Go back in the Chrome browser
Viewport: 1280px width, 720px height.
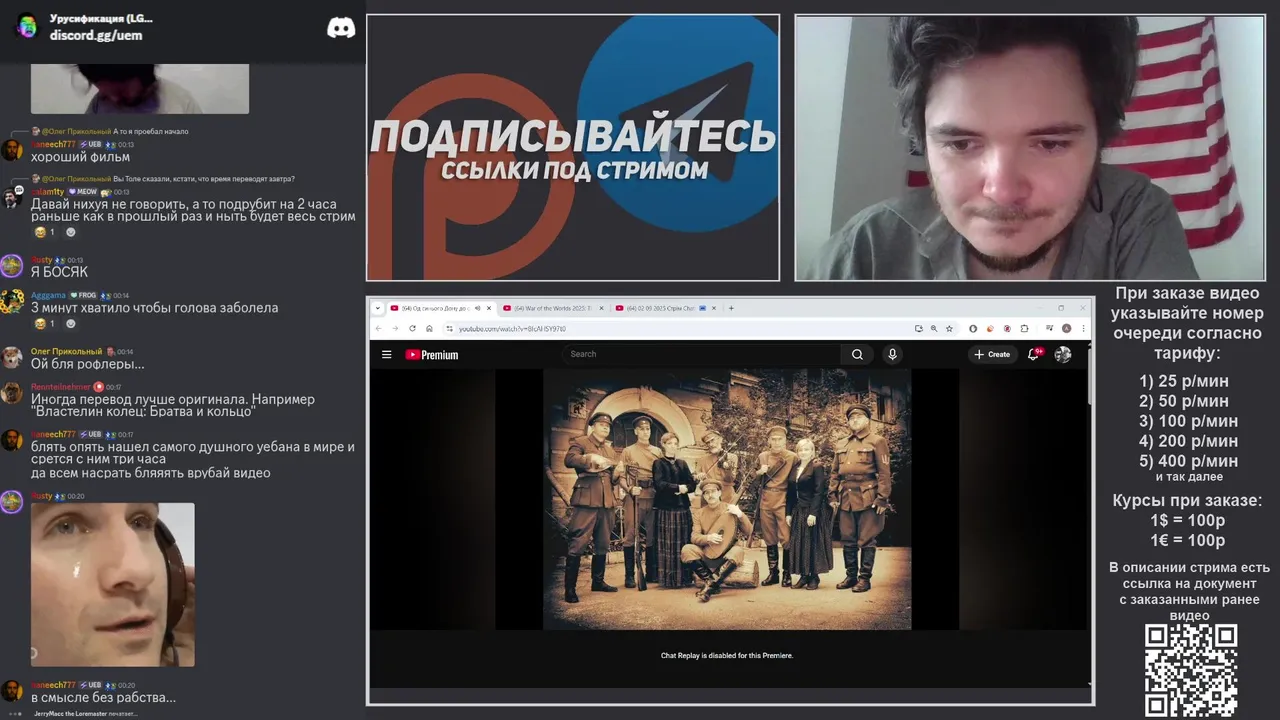point(378,328)
